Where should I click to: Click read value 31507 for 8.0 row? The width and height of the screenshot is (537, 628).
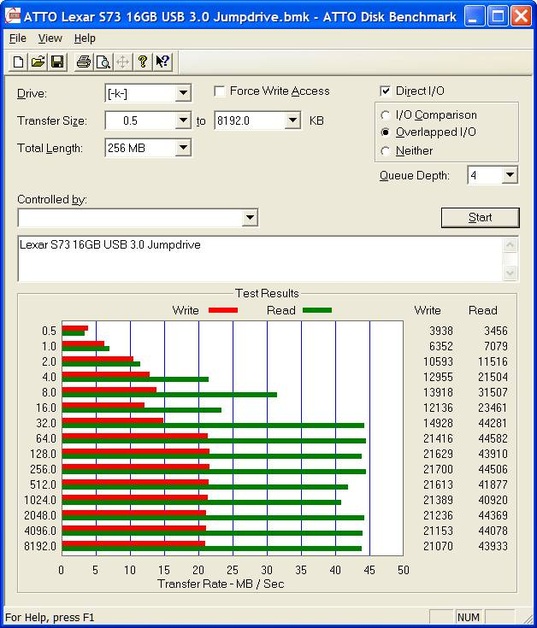[493, 392]
